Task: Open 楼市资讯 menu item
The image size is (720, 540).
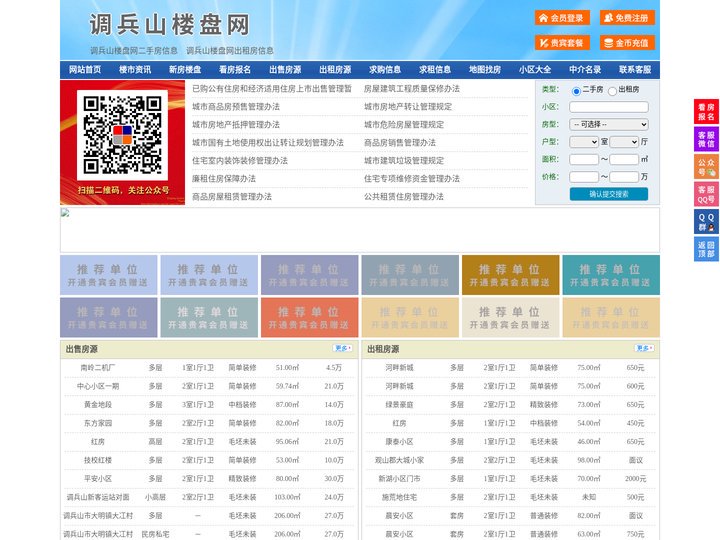Action: tap(135, 70)
